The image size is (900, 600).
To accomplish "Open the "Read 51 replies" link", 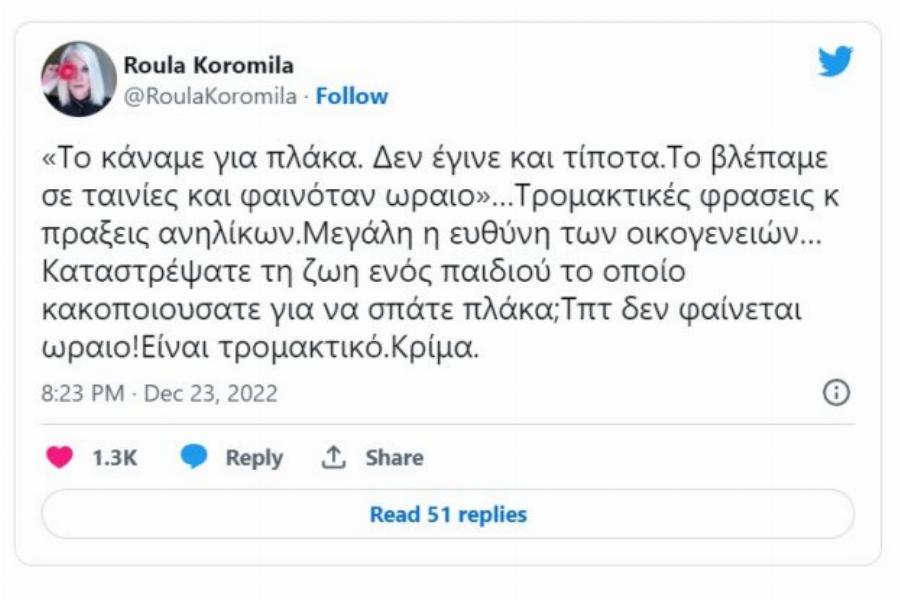I will pyautogui.click(x=450, y=512).
